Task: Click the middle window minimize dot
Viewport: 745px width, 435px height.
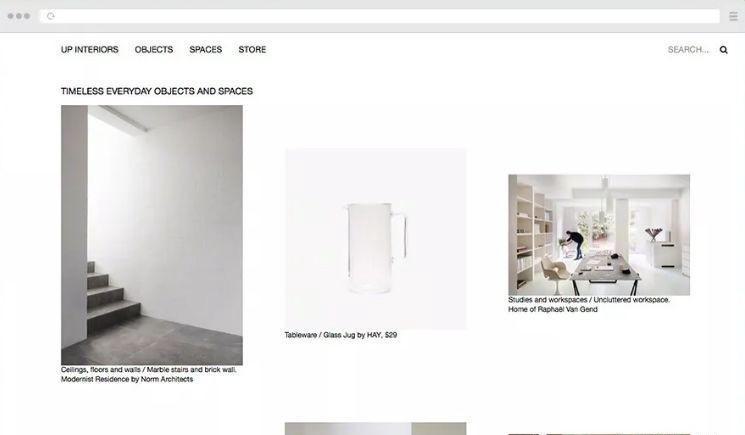Action: point(19,16)
